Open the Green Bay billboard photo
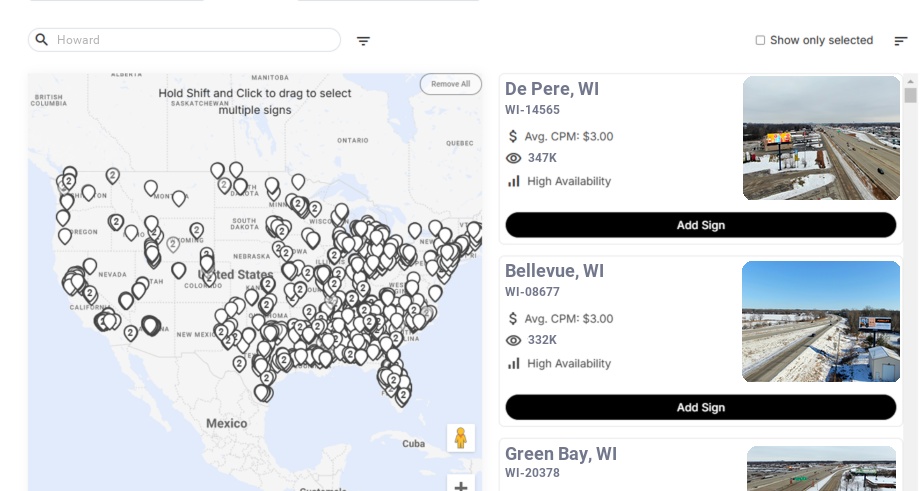Image resolution: width=920 pixels, height=491 pixels. pos(823,468)
